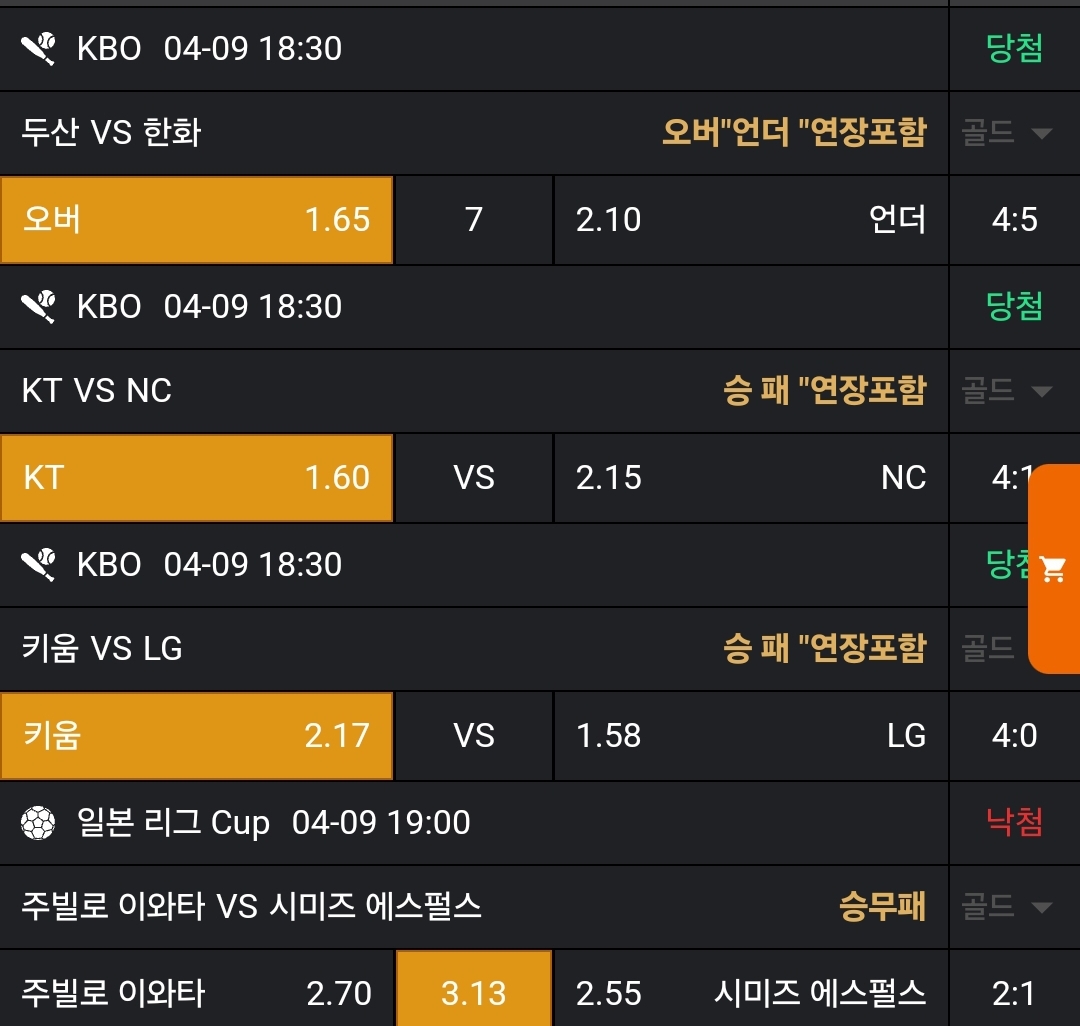
Task: Open the orange shopping cart button
Action: tap(1053, 569)
